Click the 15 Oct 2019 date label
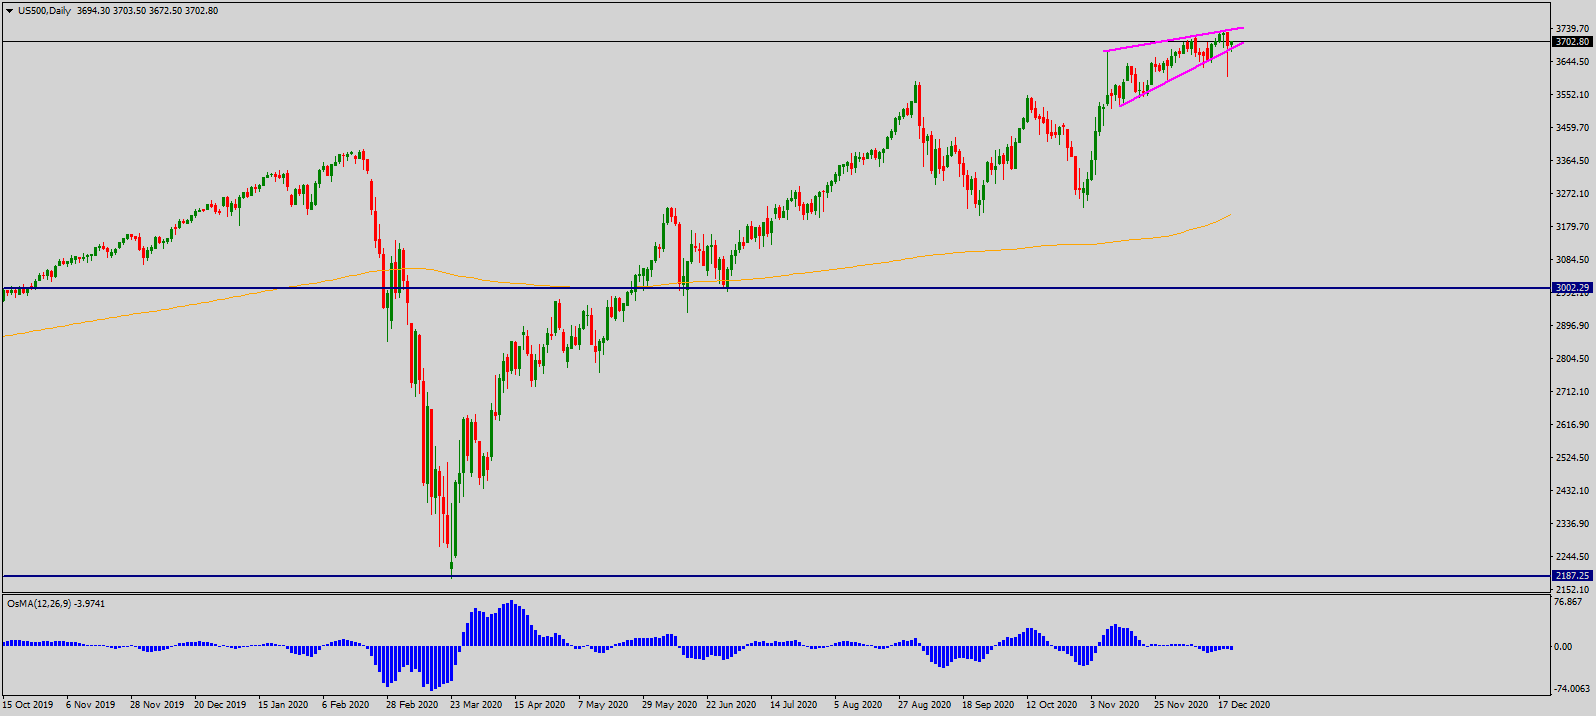This screenshot has height=716, width=1596. (x=28, y=705)
